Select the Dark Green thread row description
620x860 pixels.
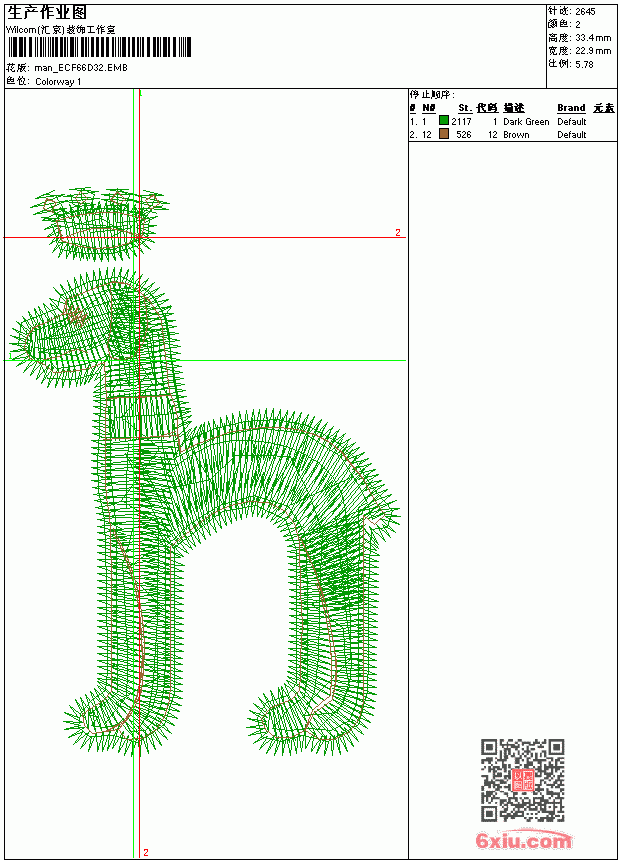click(x=526, y=122)
